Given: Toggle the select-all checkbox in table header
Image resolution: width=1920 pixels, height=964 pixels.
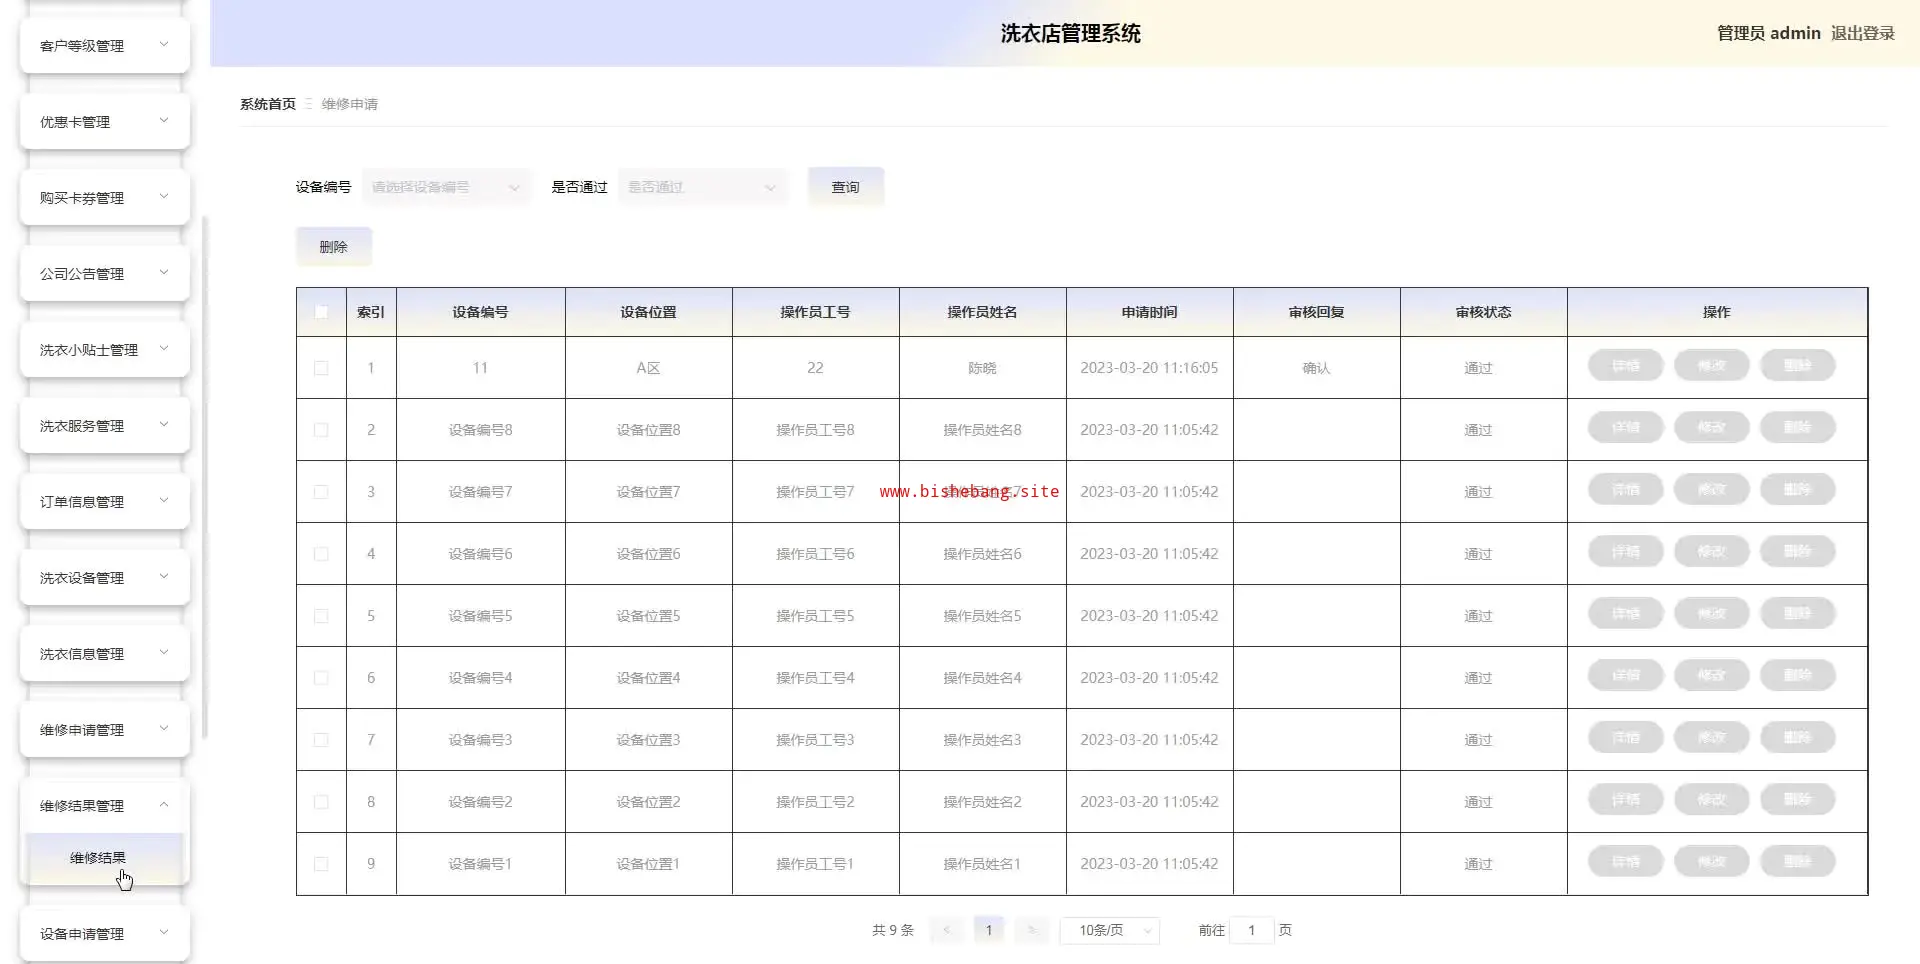Looking at the screenshot, I should click(321, 312).
